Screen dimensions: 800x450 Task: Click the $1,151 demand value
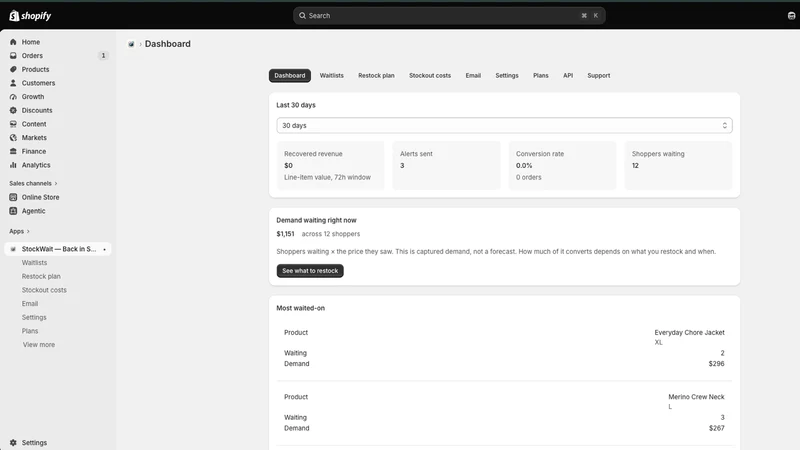pyautogui.click(x=285, y=234)
